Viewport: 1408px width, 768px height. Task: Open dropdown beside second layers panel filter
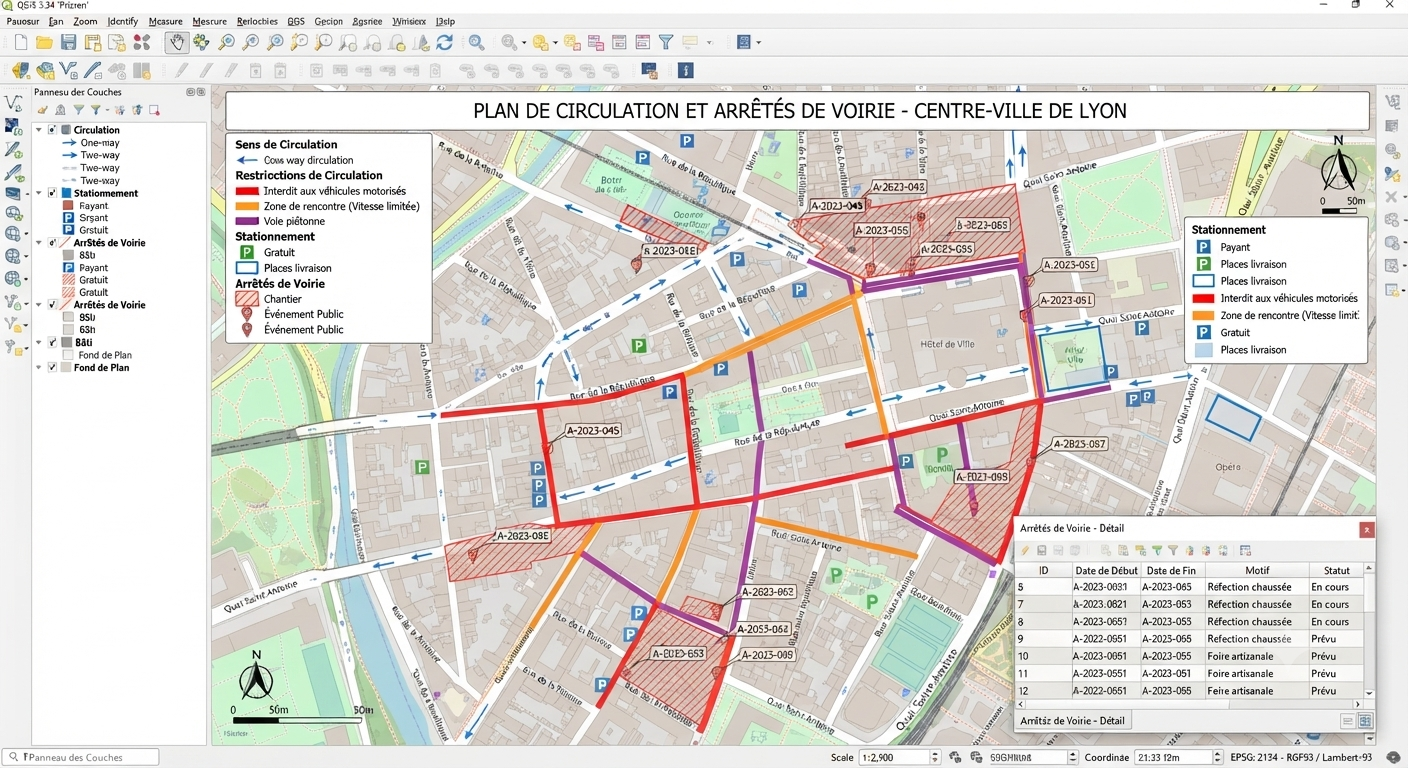pos(107,110)
